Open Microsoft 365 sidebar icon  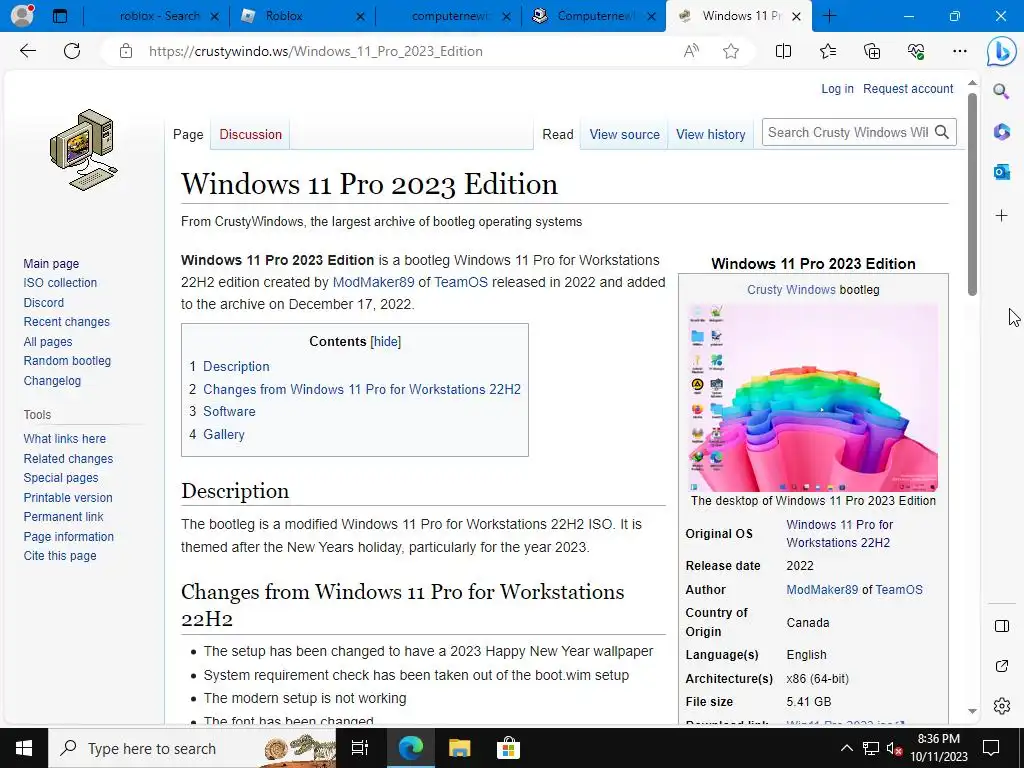(1001, 132)
